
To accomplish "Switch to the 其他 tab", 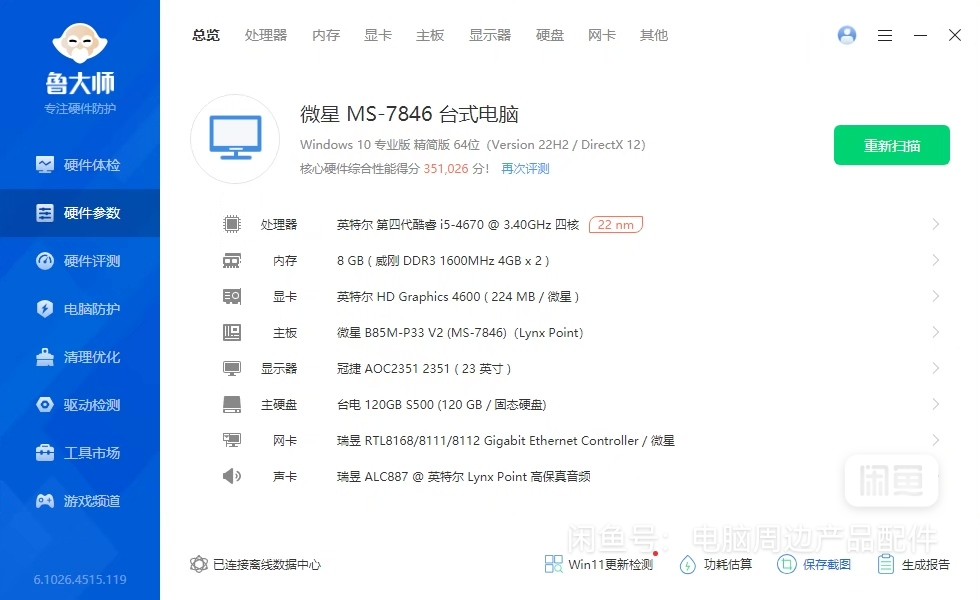I will [654, 36].
